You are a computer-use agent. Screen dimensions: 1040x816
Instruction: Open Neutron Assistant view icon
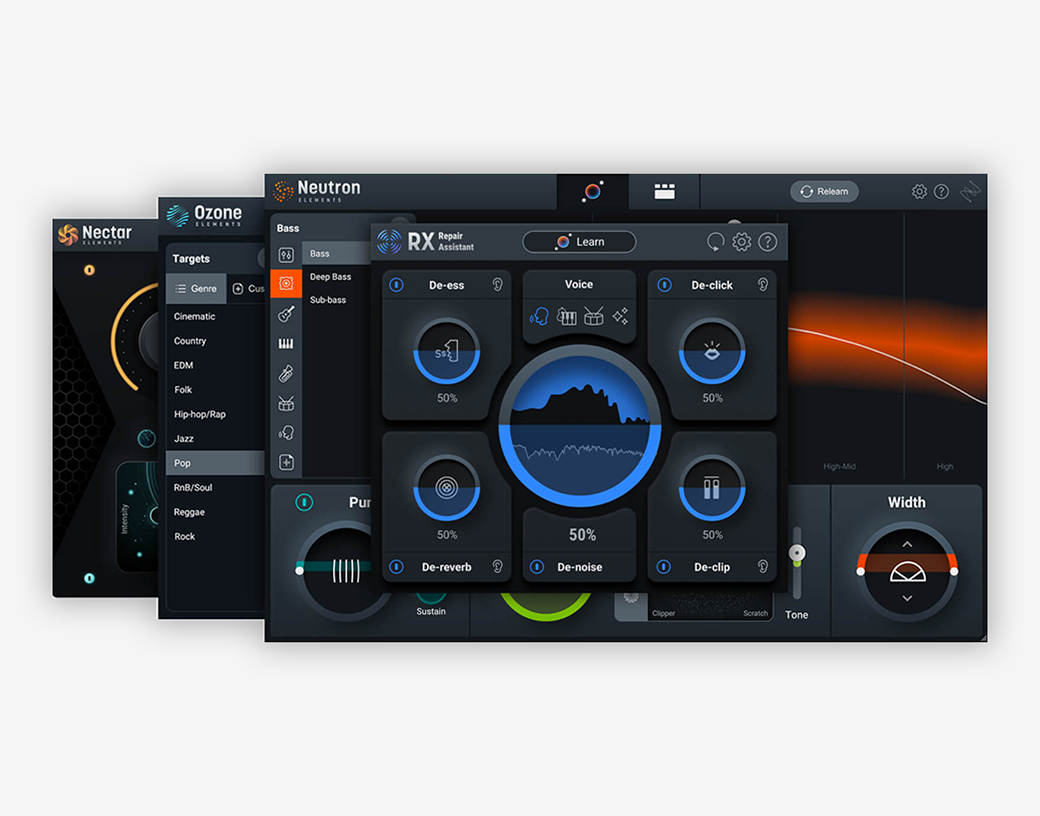pyautogui.click(x=592, y=192)
